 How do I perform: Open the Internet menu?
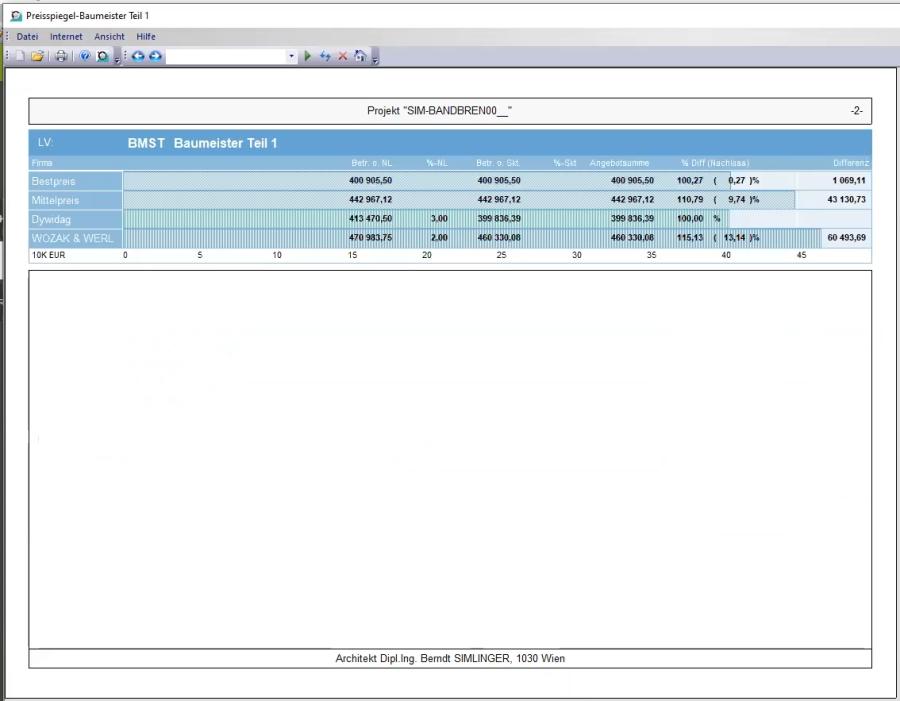tap(66, 36)
